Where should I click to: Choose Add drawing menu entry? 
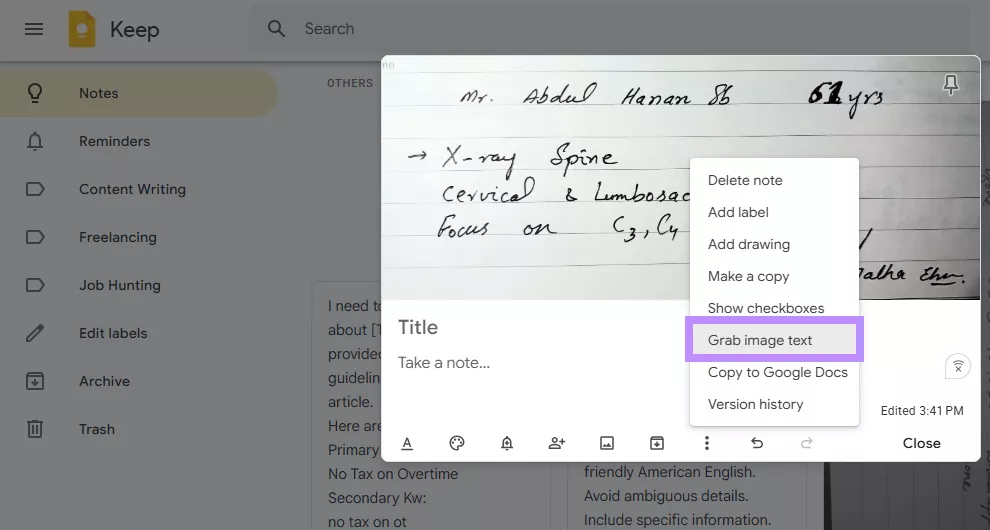774,244
